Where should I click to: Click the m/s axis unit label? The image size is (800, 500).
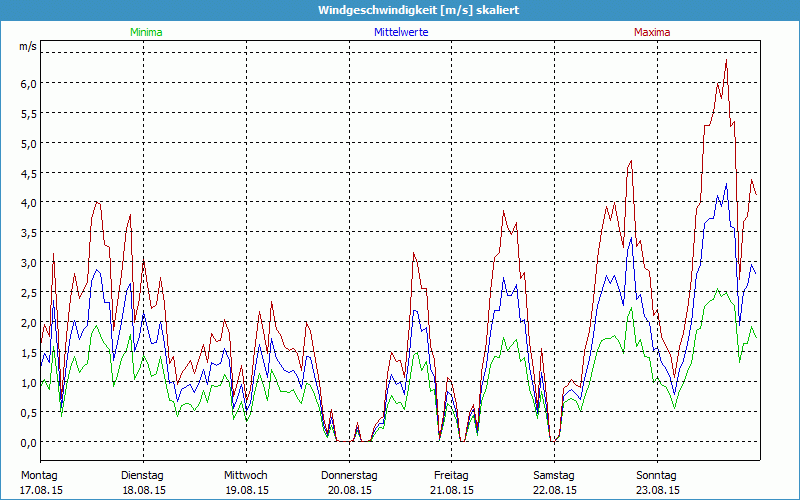(28, 47)
